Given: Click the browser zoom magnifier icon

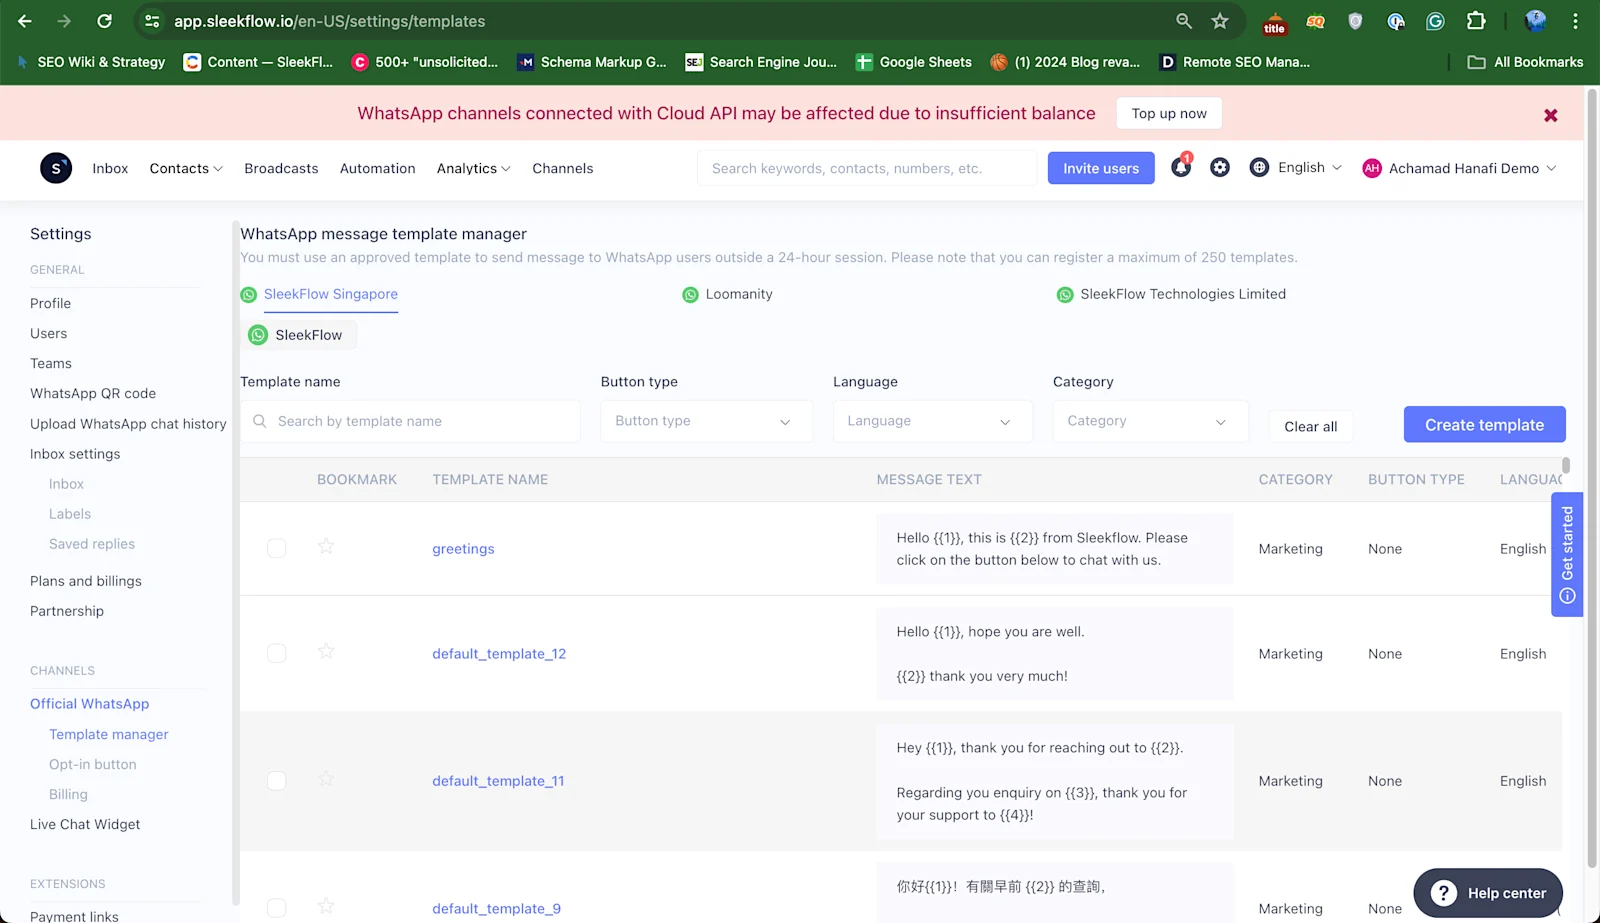Looking at the screenshot, I should (1184, 21).
